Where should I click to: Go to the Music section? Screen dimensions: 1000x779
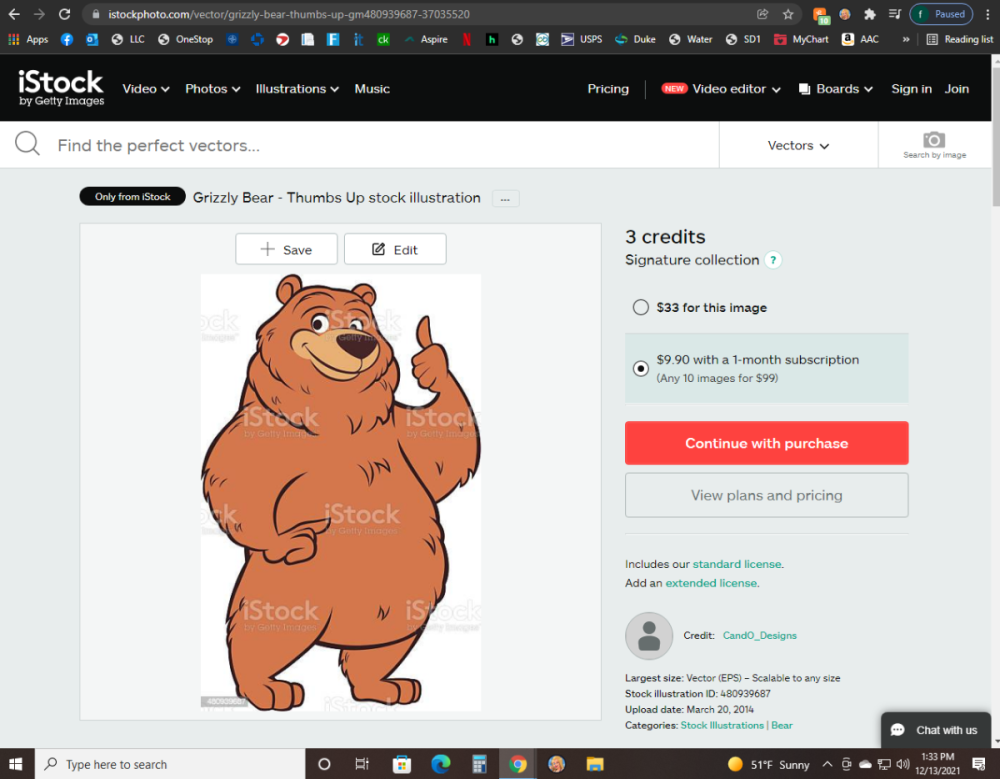click(372, 89)
